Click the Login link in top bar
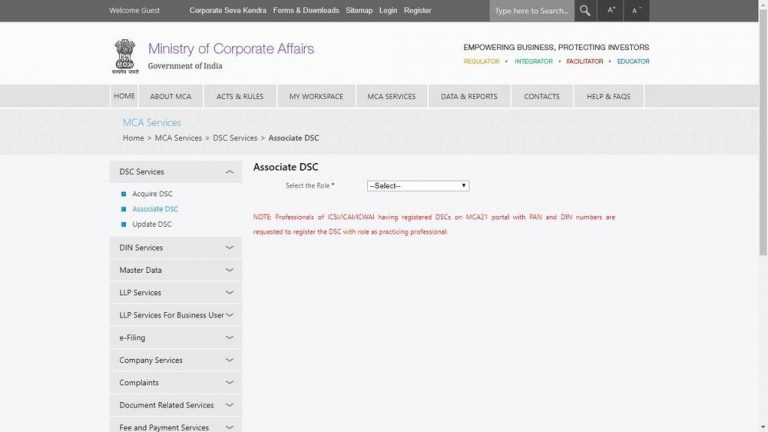This screenshot has height=432, width=768. click(387, 10)
